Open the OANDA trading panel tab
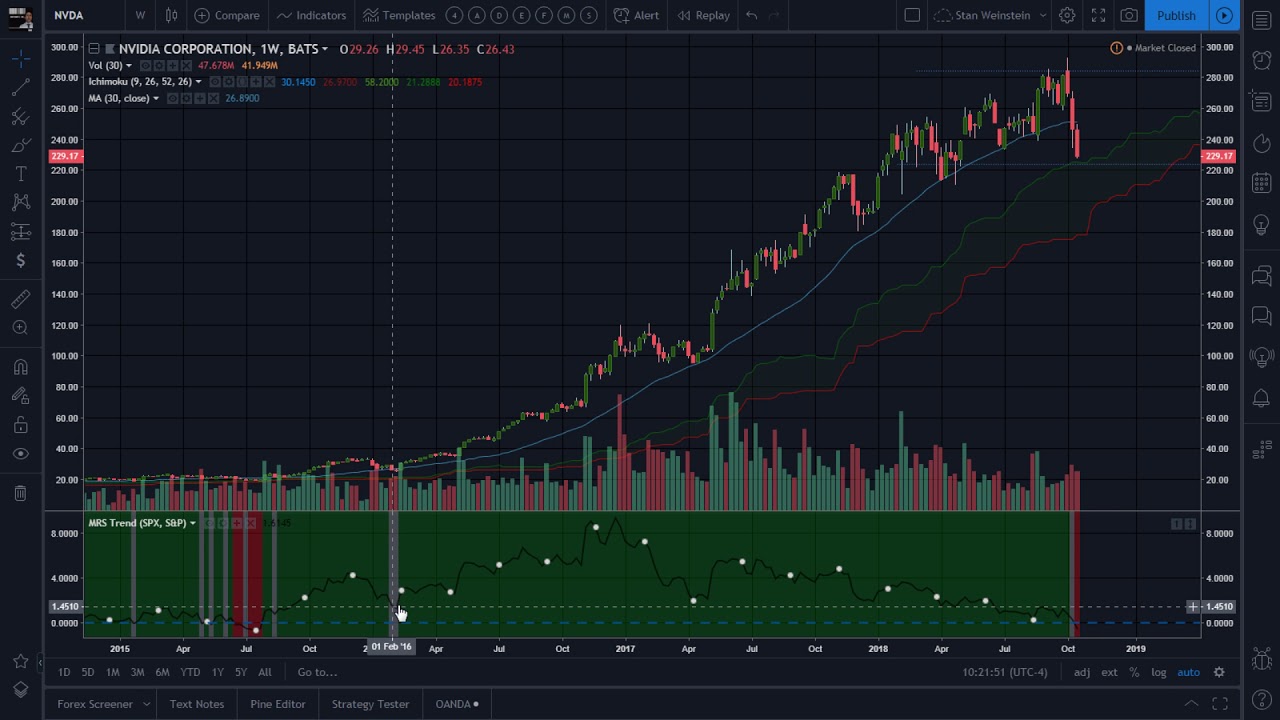The width and height of the screenshot is (1280, 720). [x=457, y=704]
